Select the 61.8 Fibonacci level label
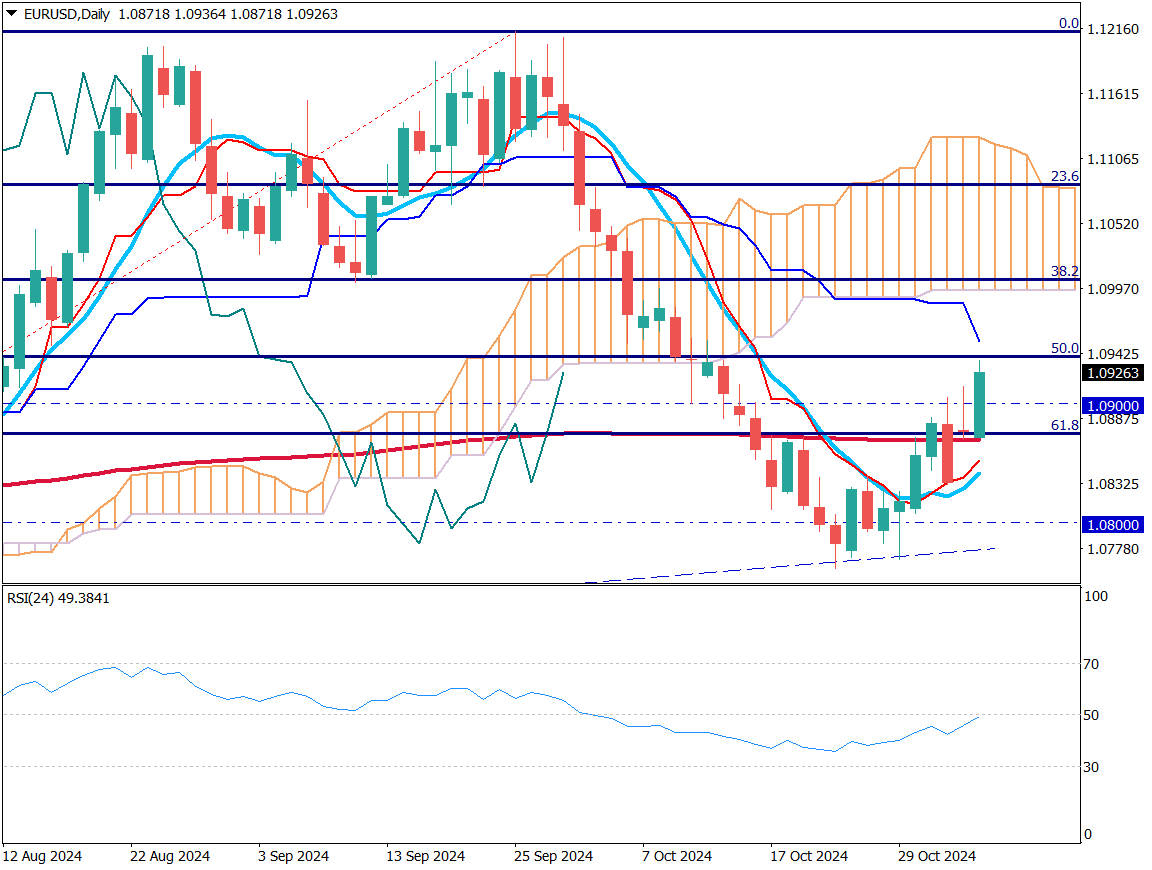This screenshot has height=870, width=1152. pyautogui.click(x=1064, y=425)
